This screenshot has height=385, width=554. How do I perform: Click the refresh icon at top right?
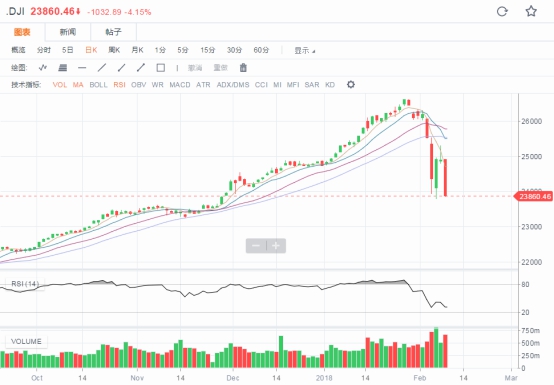pyautogui.click(x=502, y=12)
